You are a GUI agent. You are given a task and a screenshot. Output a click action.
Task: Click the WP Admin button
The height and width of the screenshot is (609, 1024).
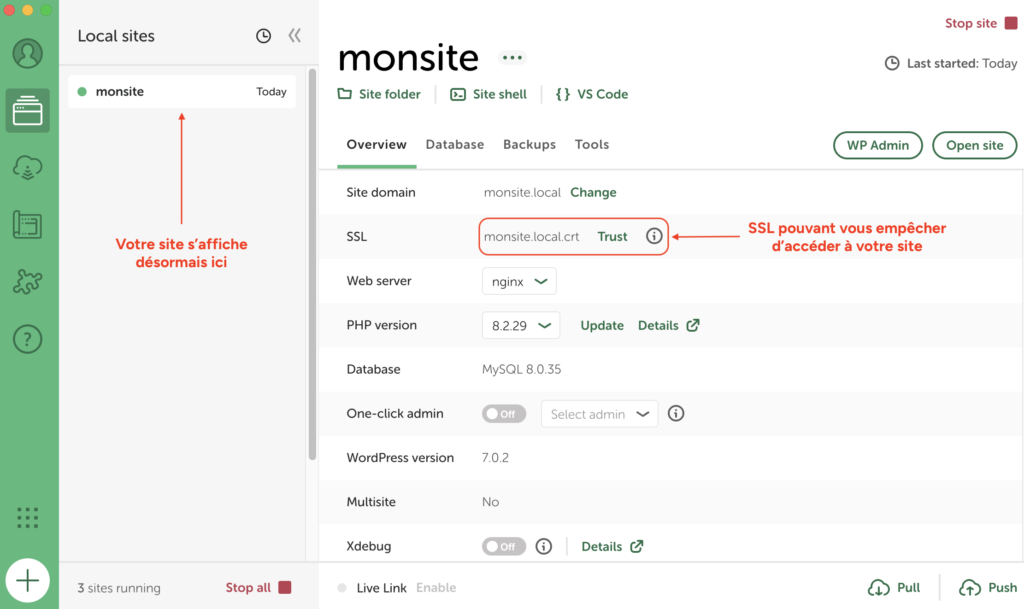coord(878,145)
